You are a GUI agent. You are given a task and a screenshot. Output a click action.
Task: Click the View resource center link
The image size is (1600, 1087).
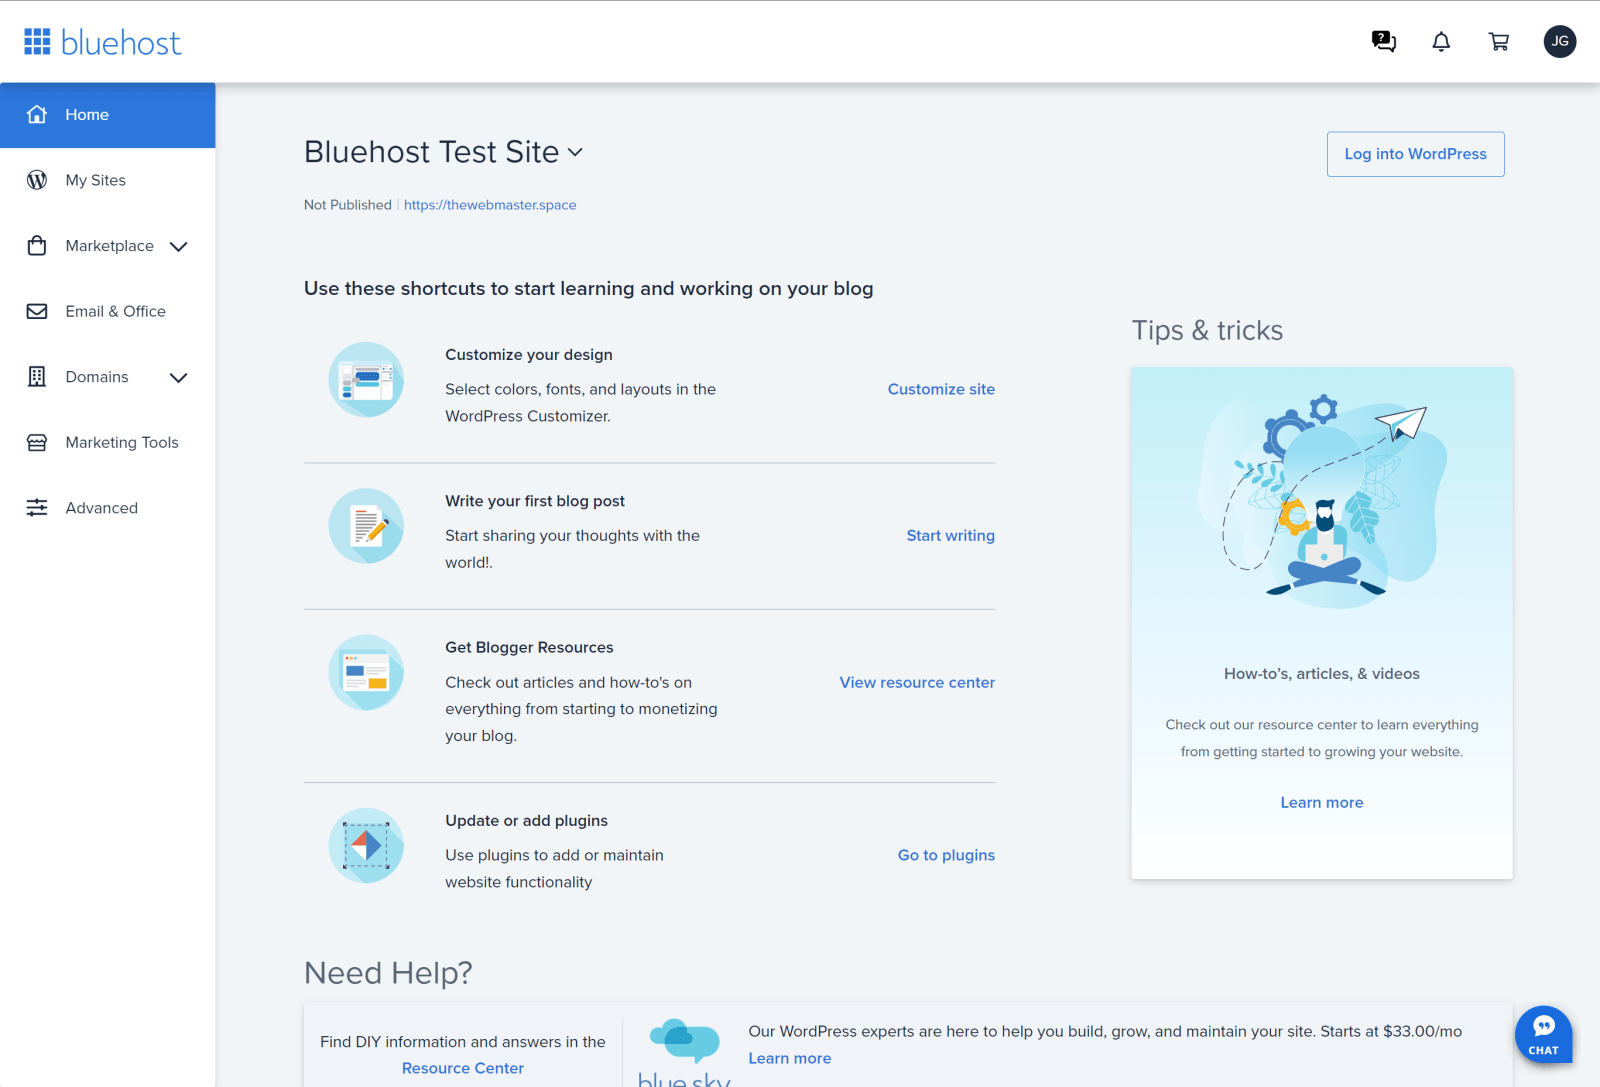[917, 682]
